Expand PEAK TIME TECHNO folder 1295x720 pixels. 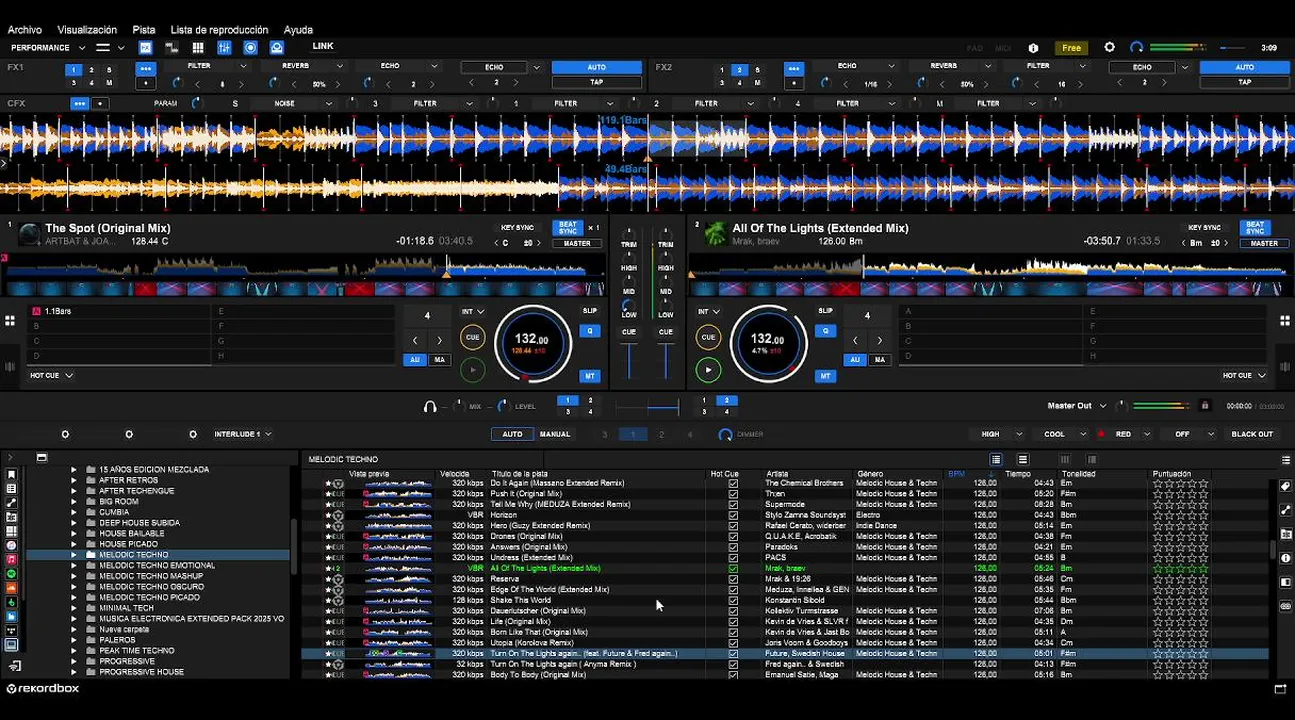(x=73, y=651)
